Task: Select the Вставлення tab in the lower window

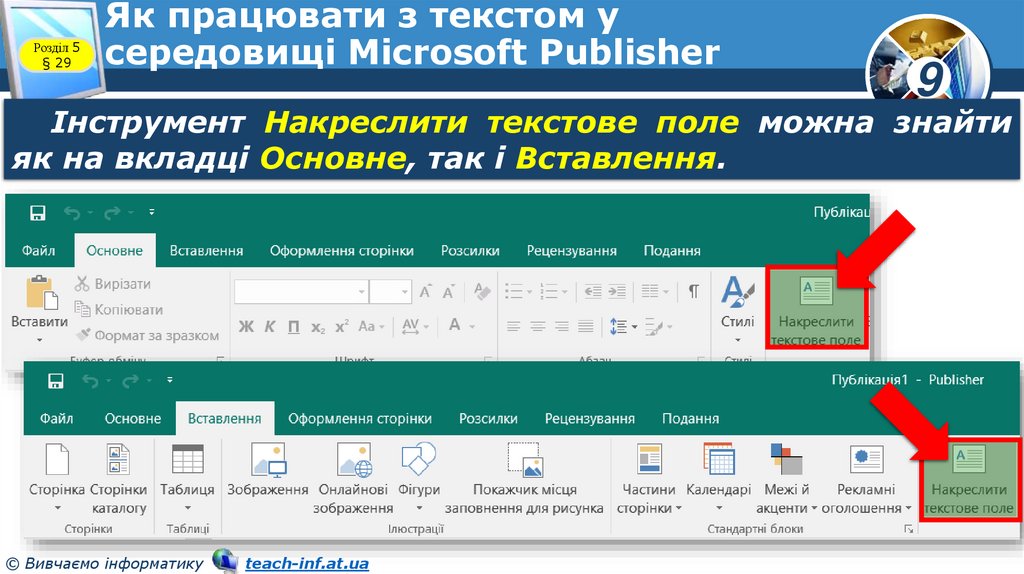Action: pyautogui.click(x=225, y=419)
